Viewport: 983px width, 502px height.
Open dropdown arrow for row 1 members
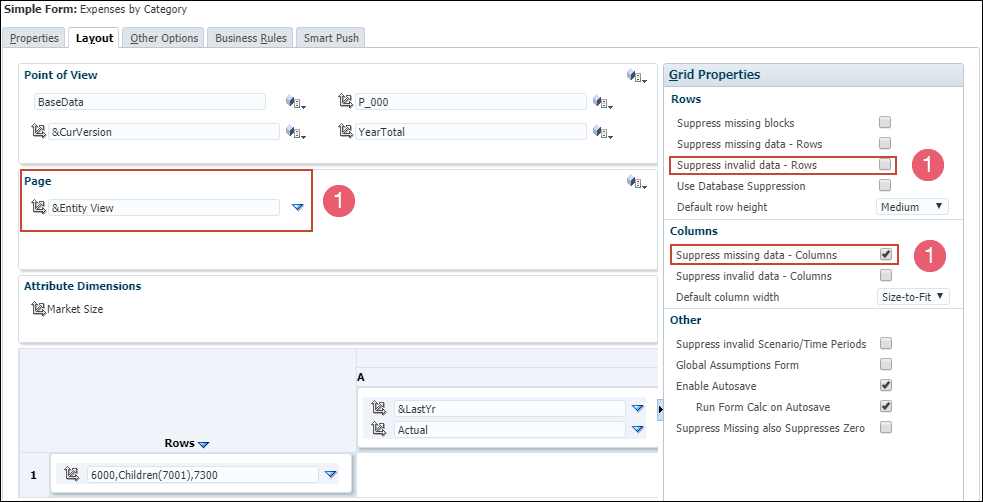tap(331, 475)
